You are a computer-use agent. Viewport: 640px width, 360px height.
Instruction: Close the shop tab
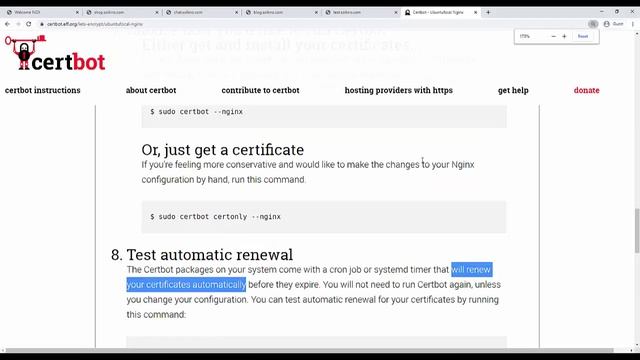point(157,12)
